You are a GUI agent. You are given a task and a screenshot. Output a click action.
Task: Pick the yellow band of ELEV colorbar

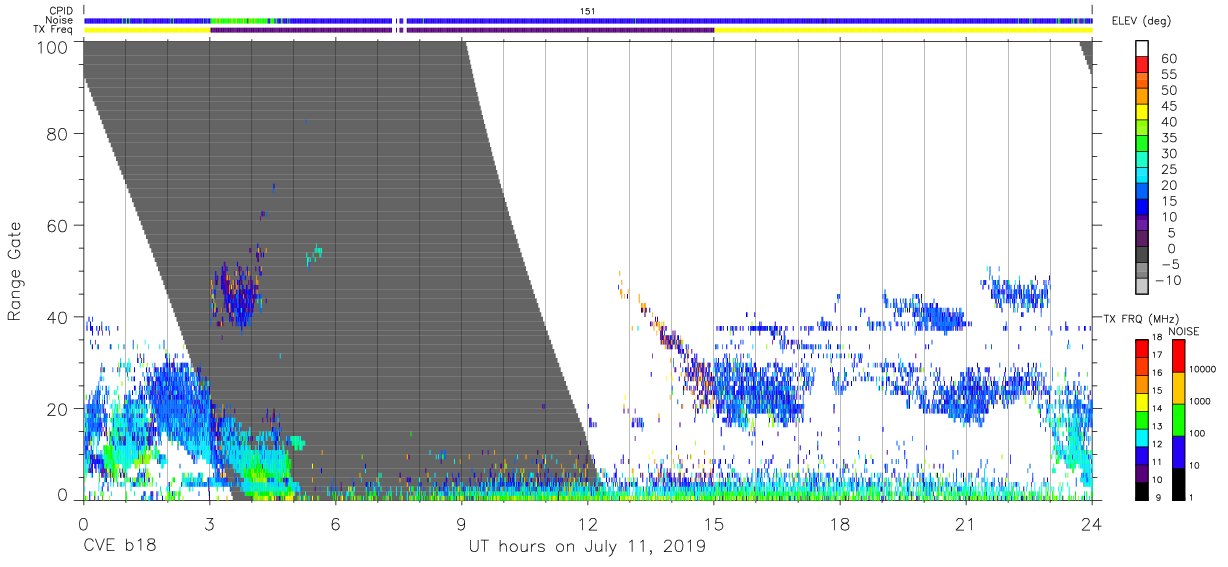click(1141, 112)
